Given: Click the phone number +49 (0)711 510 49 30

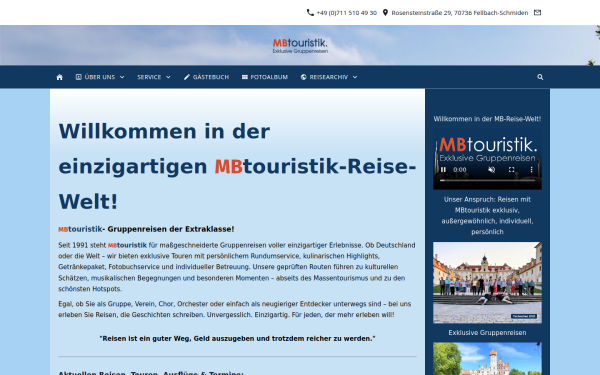Looking at the screenshot, I should coord(347,13).
